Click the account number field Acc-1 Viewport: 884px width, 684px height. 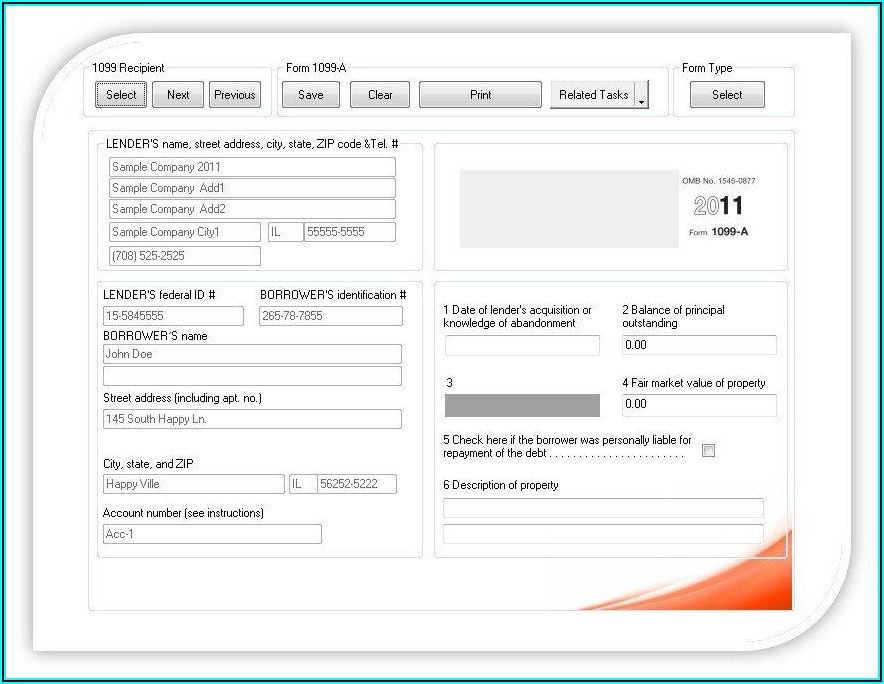(212, 534)
